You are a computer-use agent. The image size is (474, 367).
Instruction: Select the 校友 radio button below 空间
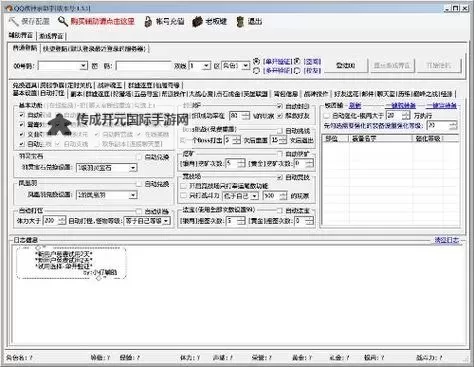click(x=297, y=70)
